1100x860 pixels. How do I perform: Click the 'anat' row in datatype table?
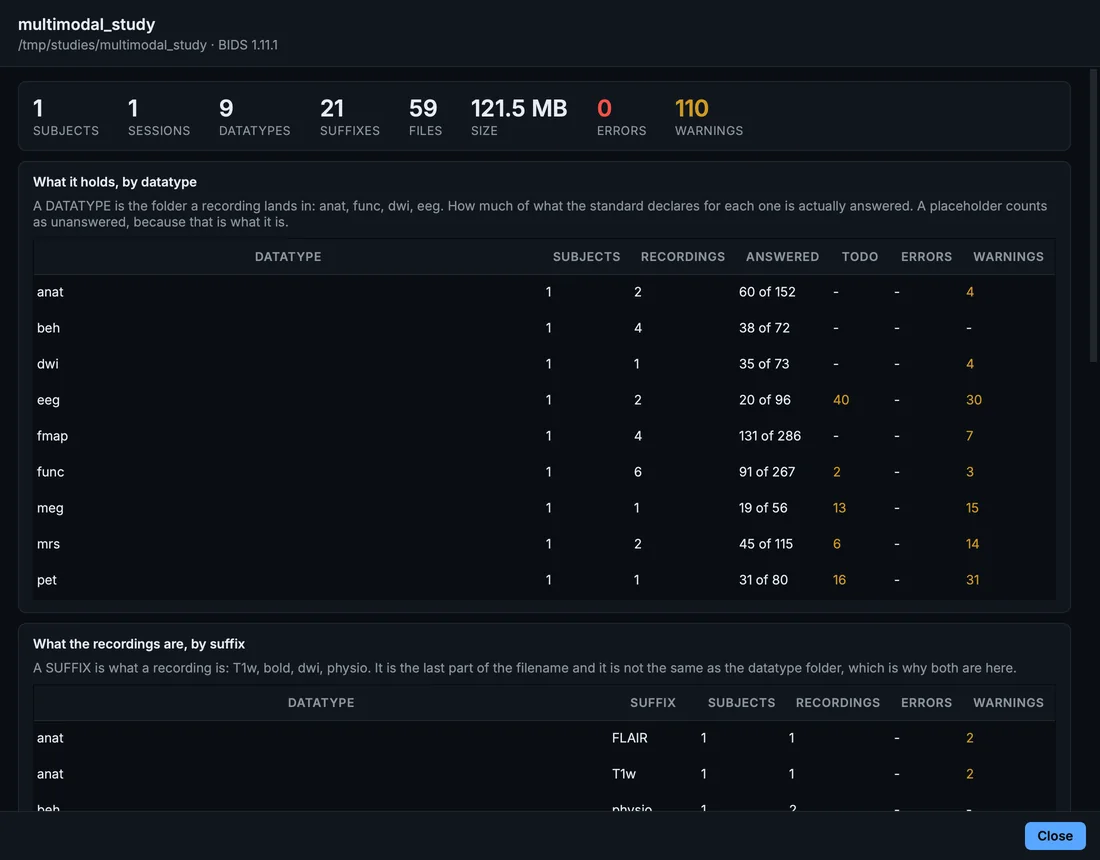tap(544, 292)
